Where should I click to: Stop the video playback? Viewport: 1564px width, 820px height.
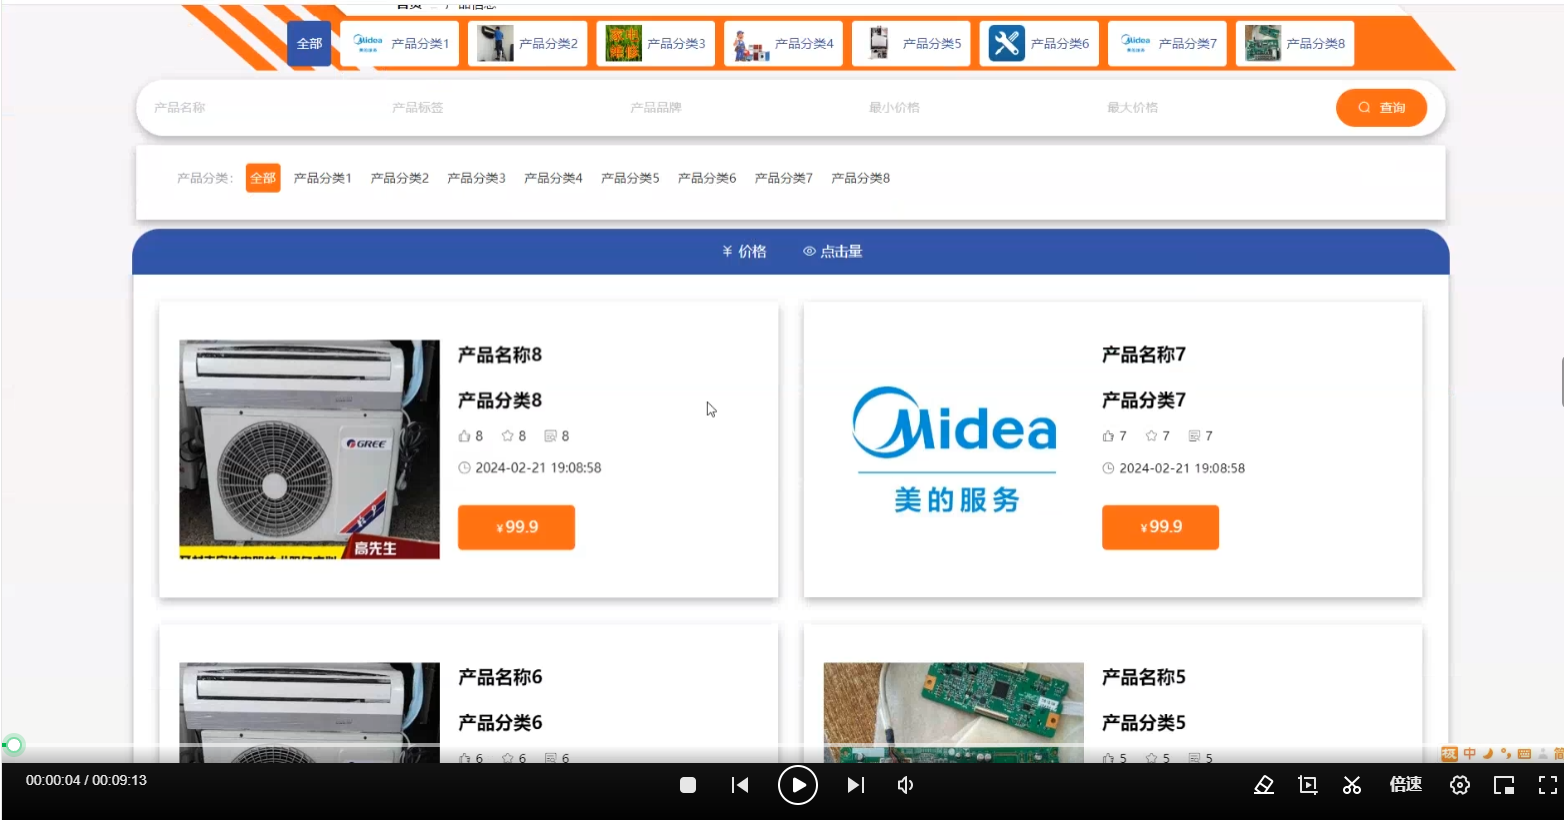pyautogui.click(x=688, y=785)
